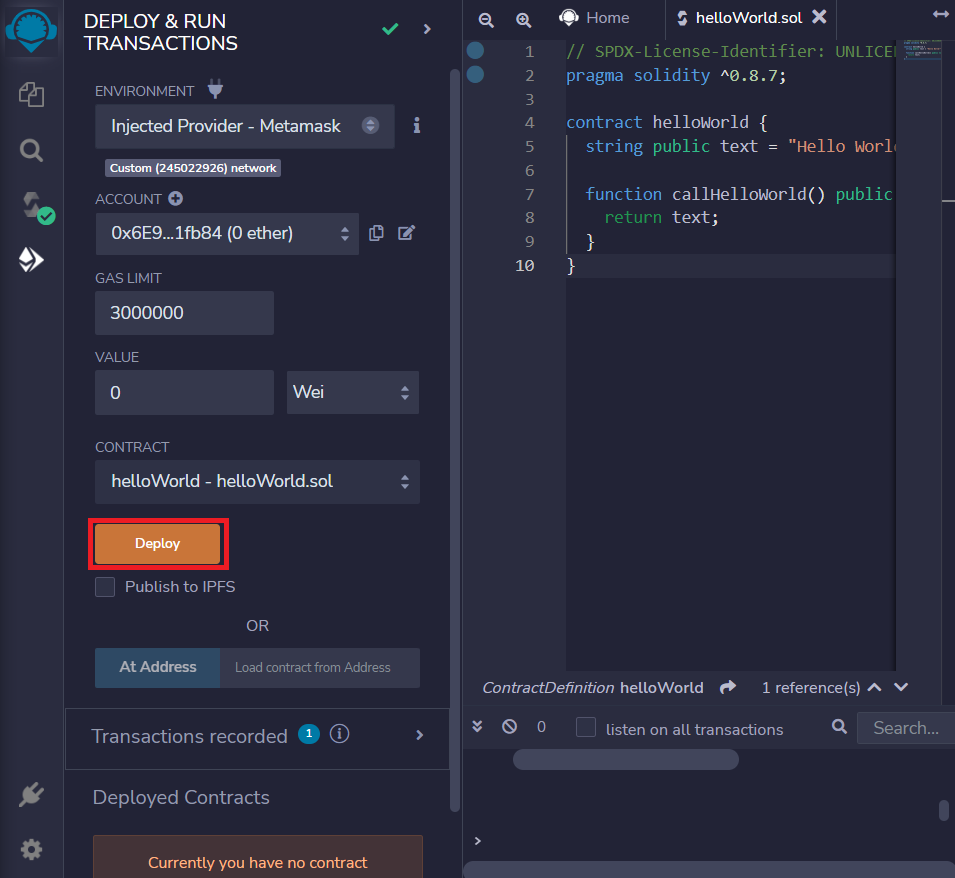Open the Account dropdown

[x=227, y=234]
